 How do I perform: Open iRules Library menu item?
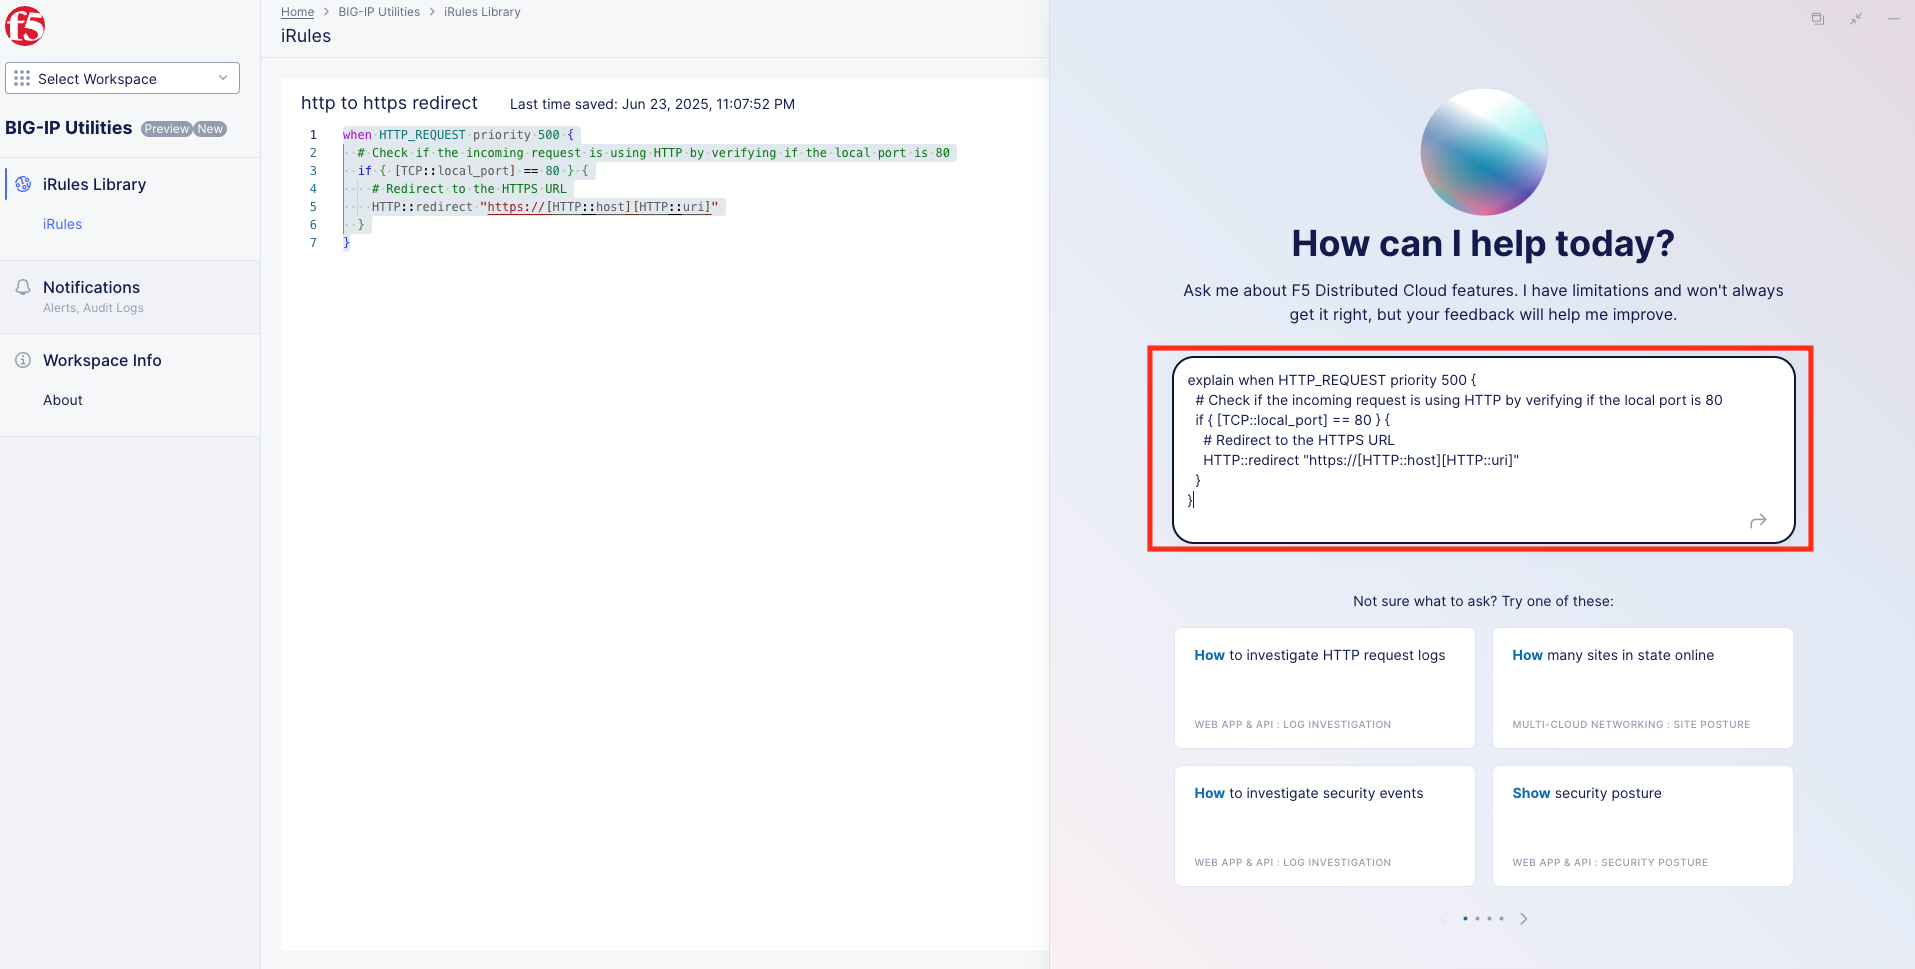tap(94, 184)
